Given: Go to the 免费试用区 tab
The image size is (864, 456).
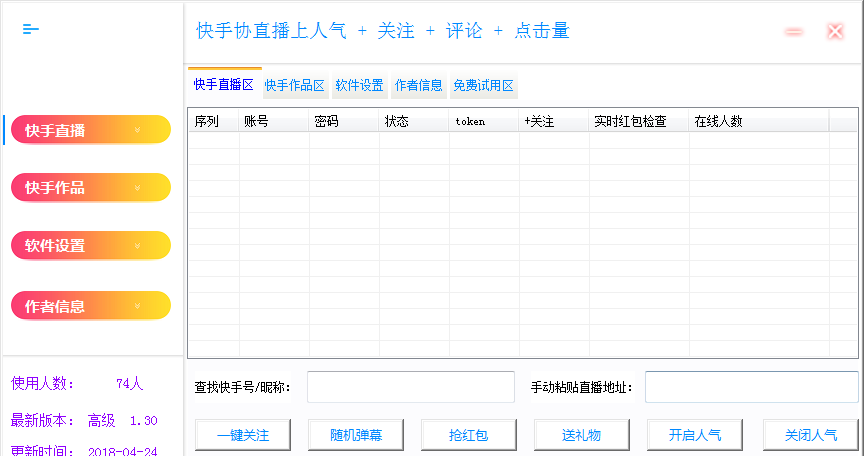Looking at the screenshot, I should coord(484,86).
